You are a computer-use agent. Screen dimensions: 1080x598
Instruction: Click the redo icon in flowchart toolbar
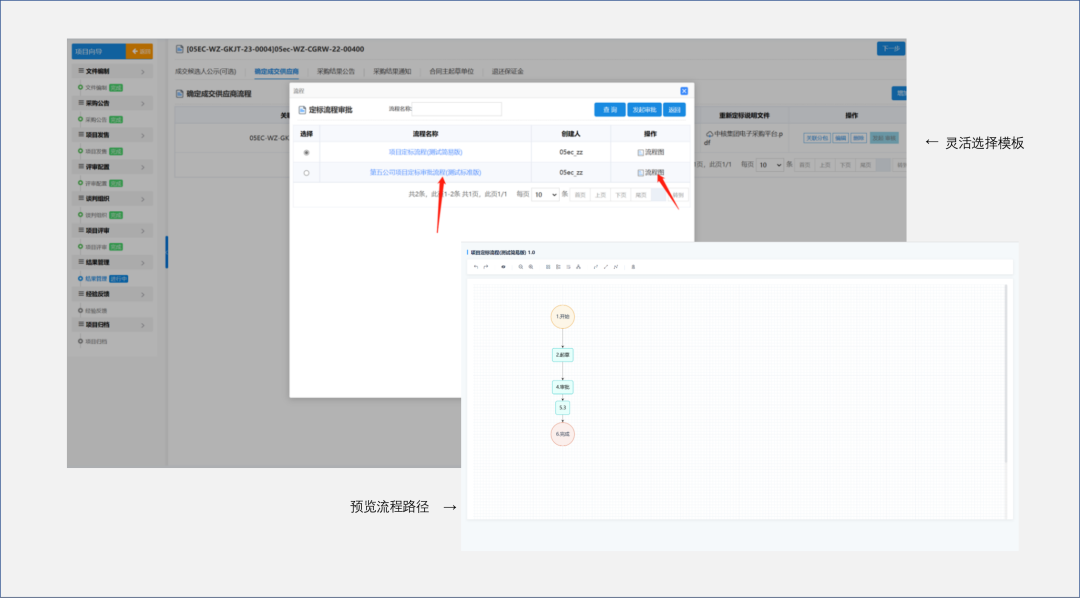pyautogui.click(x=486, y=267)
